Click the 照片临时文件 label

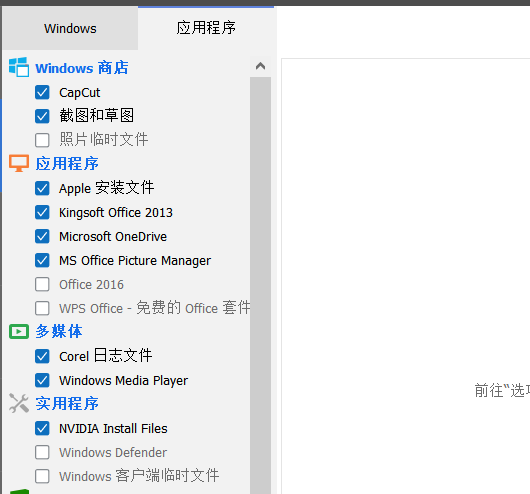pos(104,140)
